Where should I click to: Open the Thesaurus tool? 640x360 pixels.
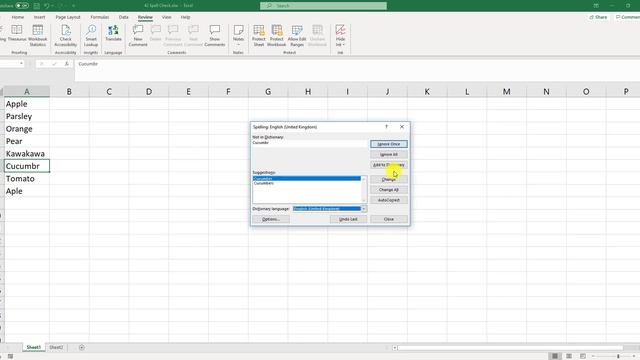[x=17, y=33]
